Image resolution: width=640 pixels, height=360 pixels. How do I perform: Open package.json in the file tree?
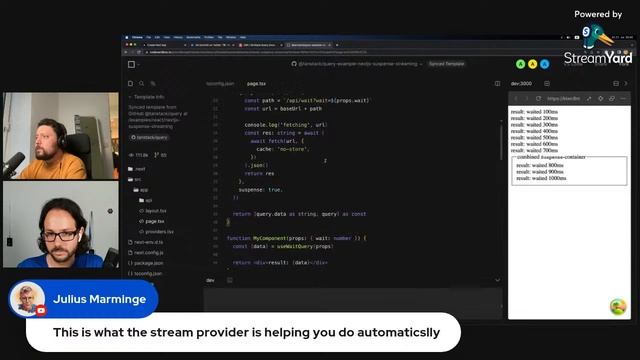pos(146,263)
